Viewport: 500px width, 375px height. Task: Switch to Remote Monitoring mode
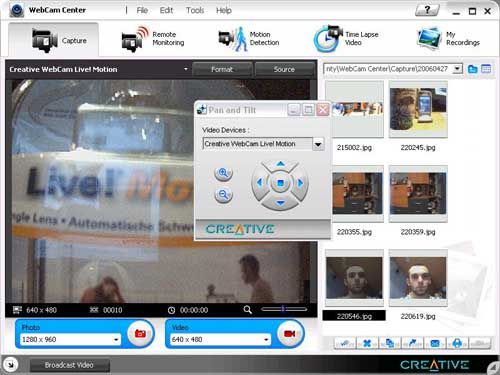153,39
